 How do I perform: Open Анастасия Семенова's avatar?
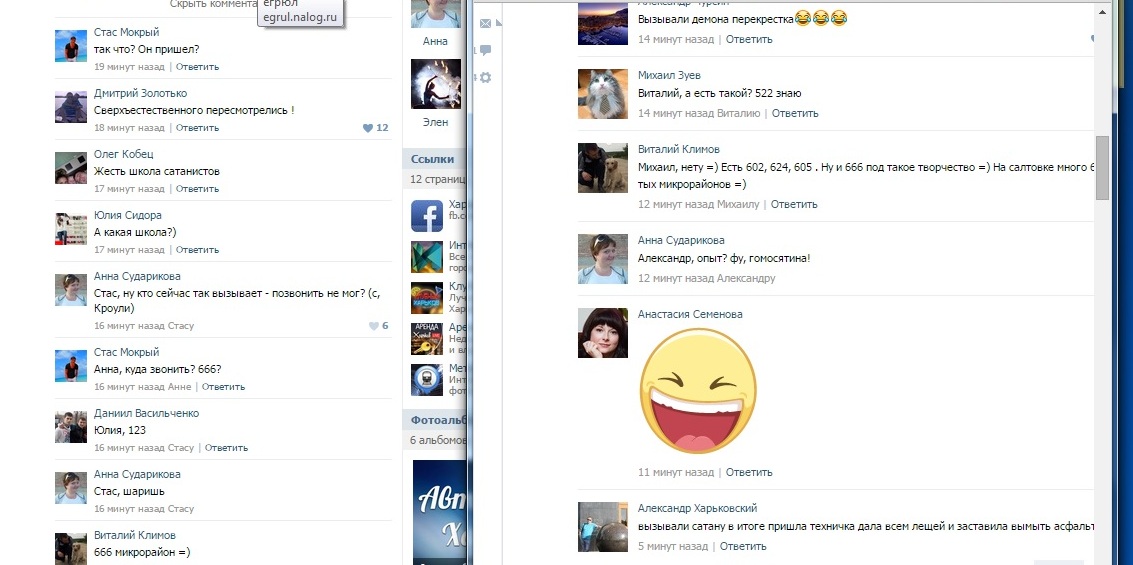point(603,333)
